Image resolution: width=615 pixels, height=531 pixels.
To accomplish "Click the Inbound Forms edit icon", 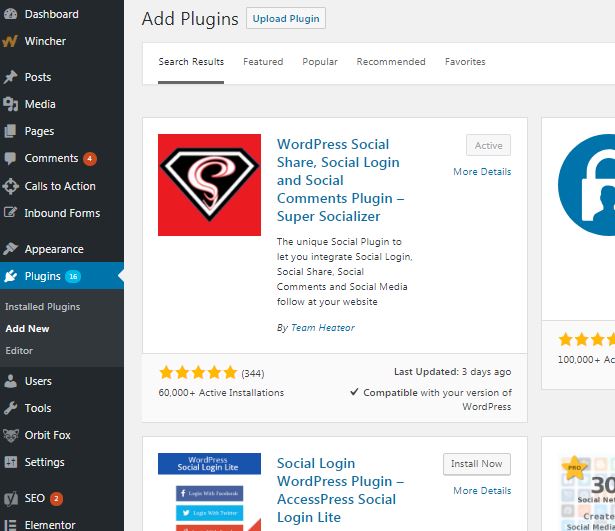I will pyautogui.click(x=11, y=213).
